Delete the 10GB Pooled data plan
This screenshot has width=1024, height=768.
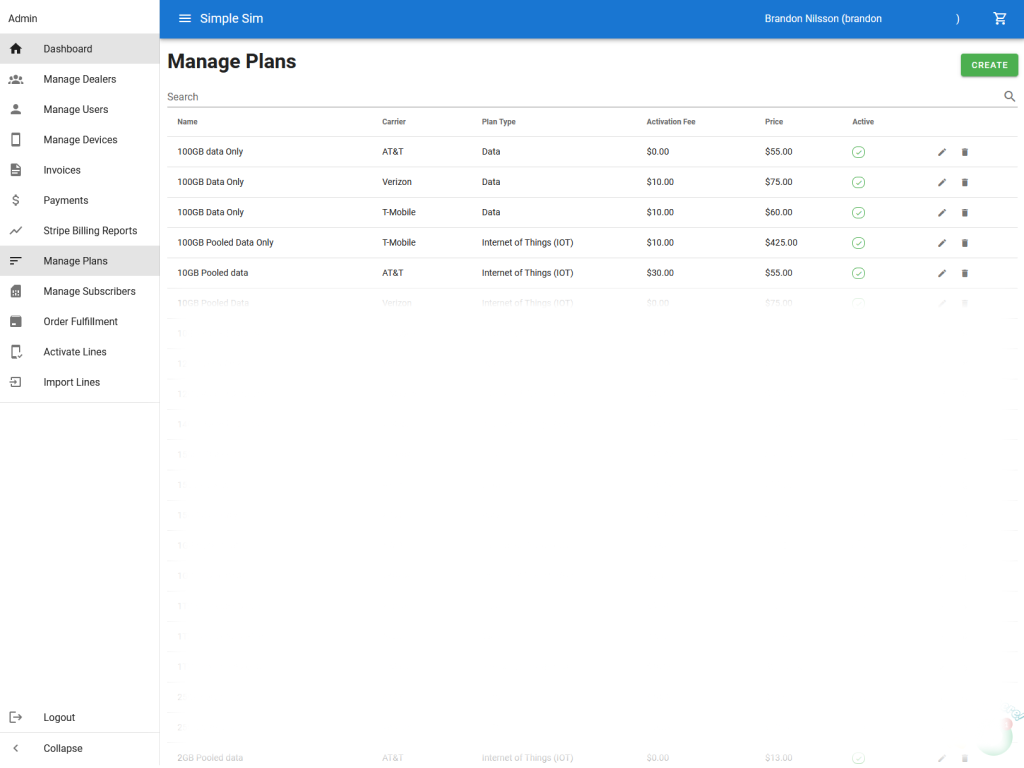click(x=965, y=273)
